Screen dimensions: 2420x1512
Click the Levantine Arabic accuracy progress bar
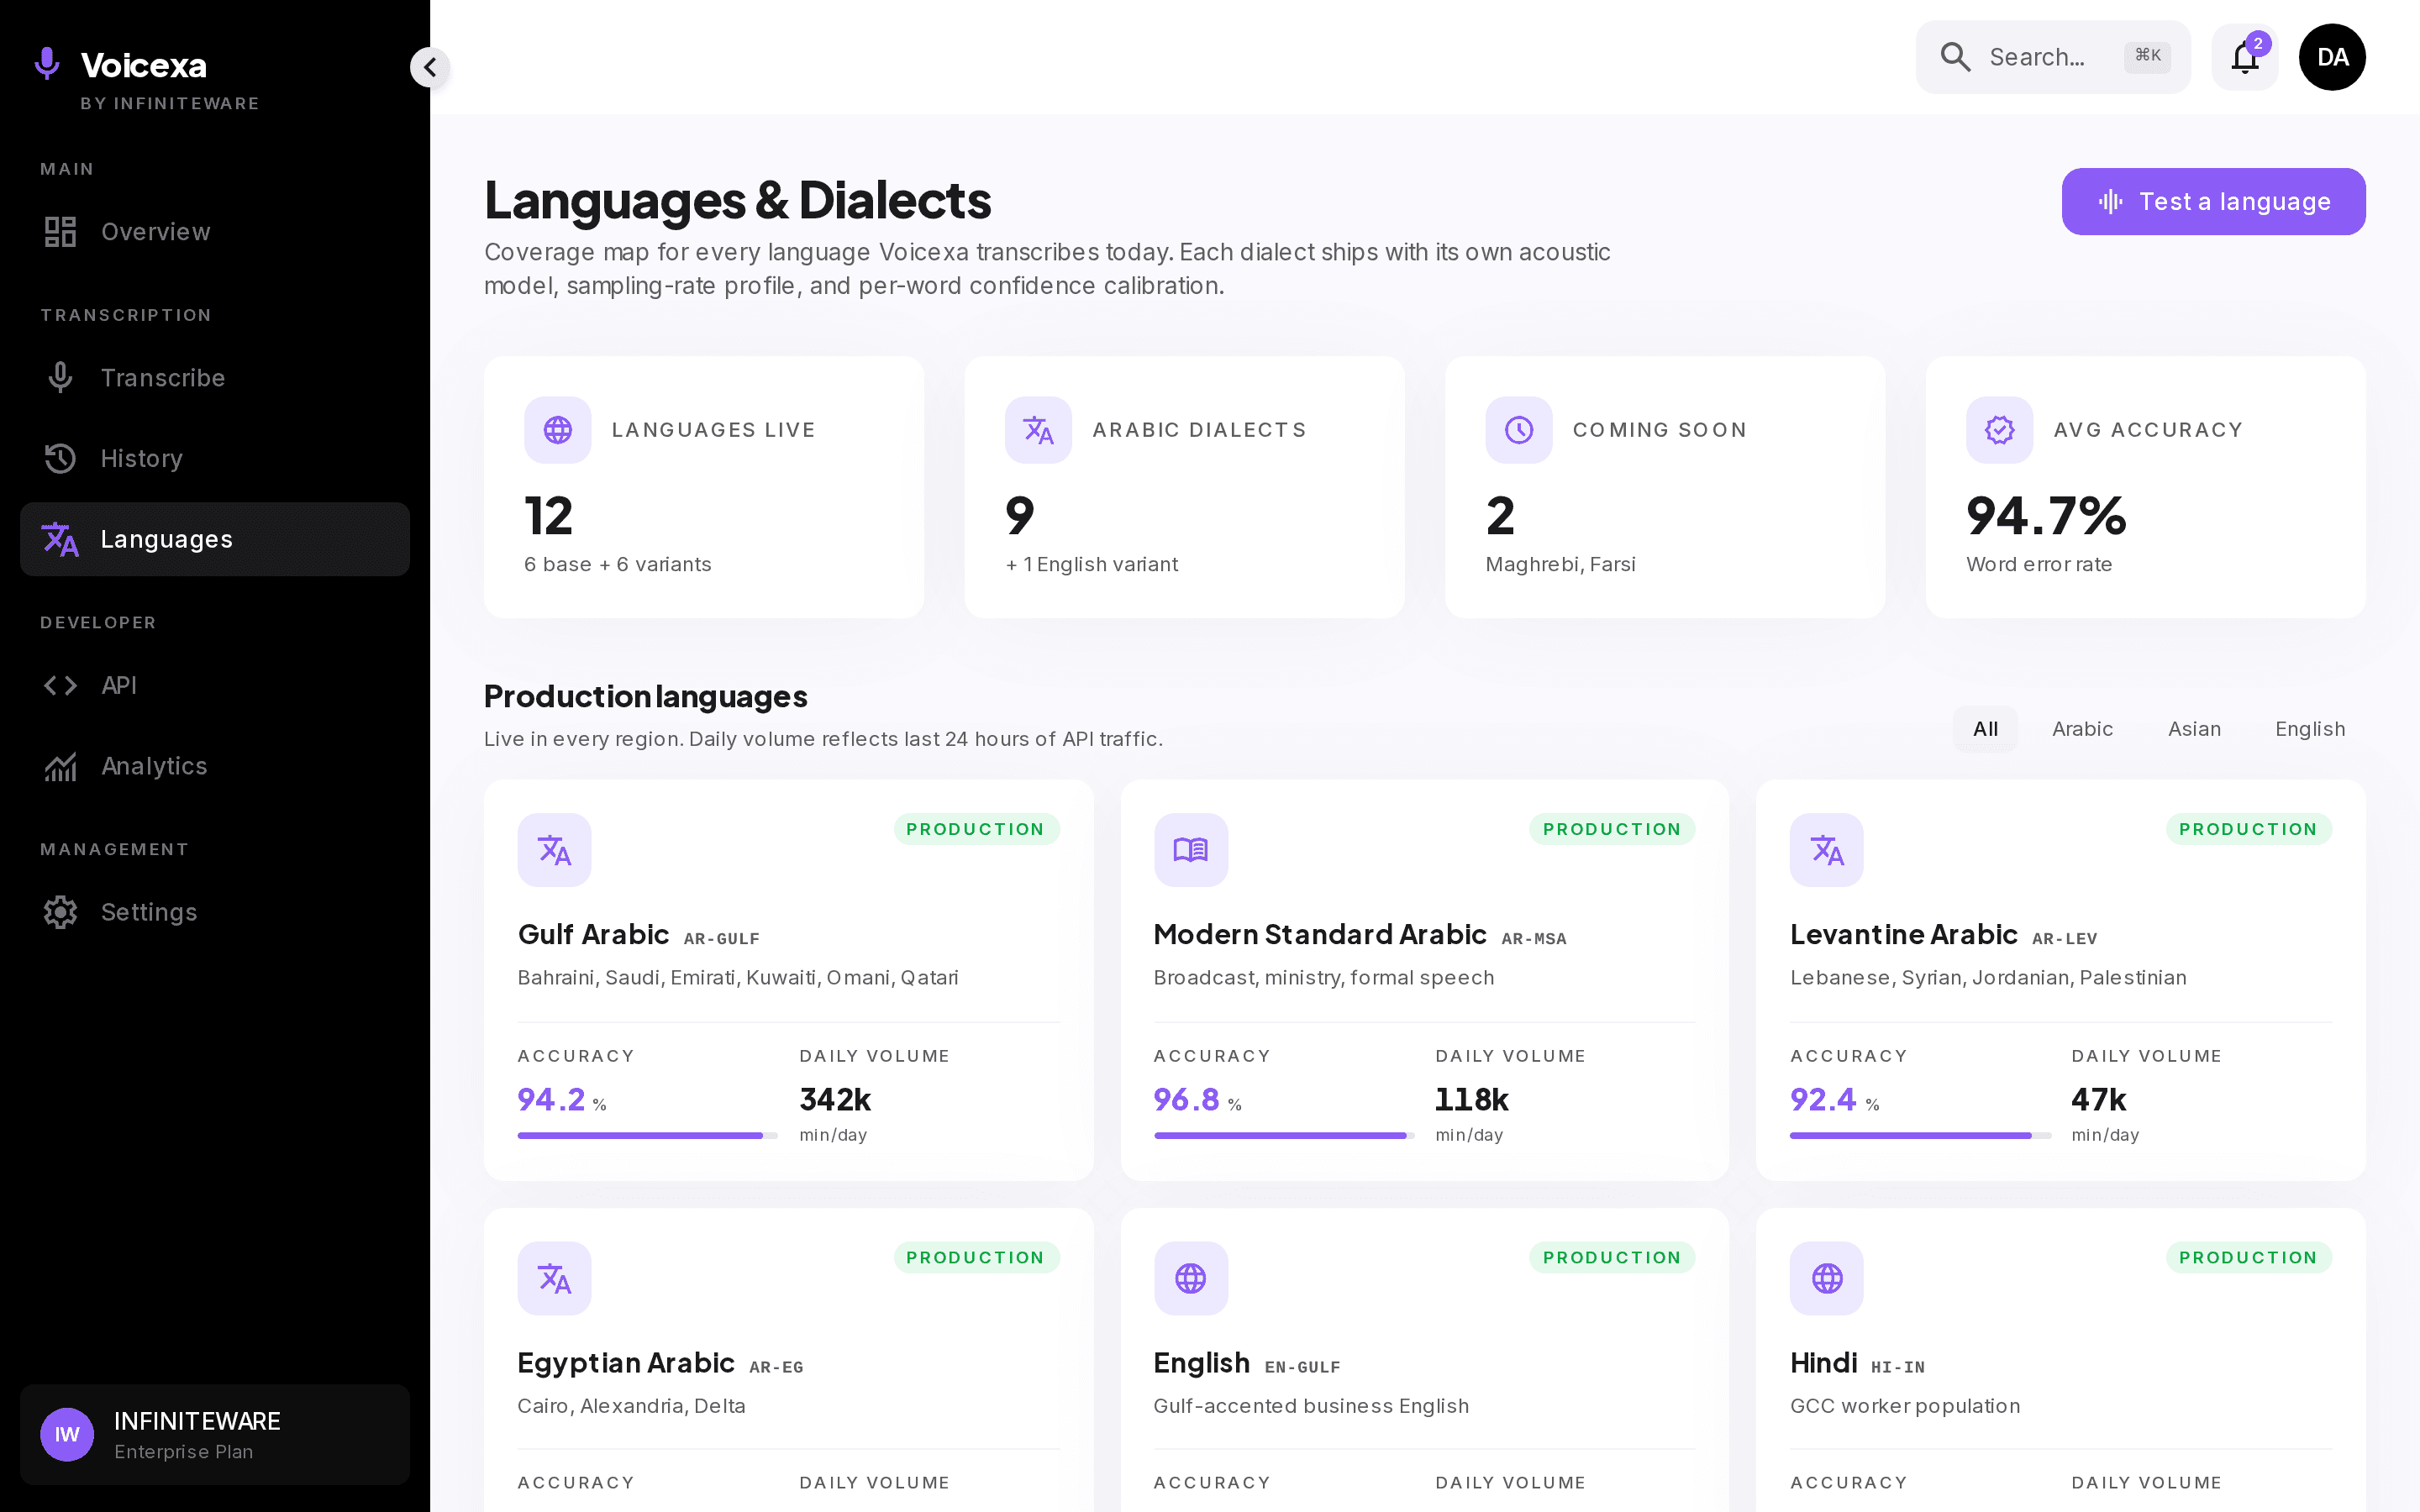[x=1920, y=1135]
